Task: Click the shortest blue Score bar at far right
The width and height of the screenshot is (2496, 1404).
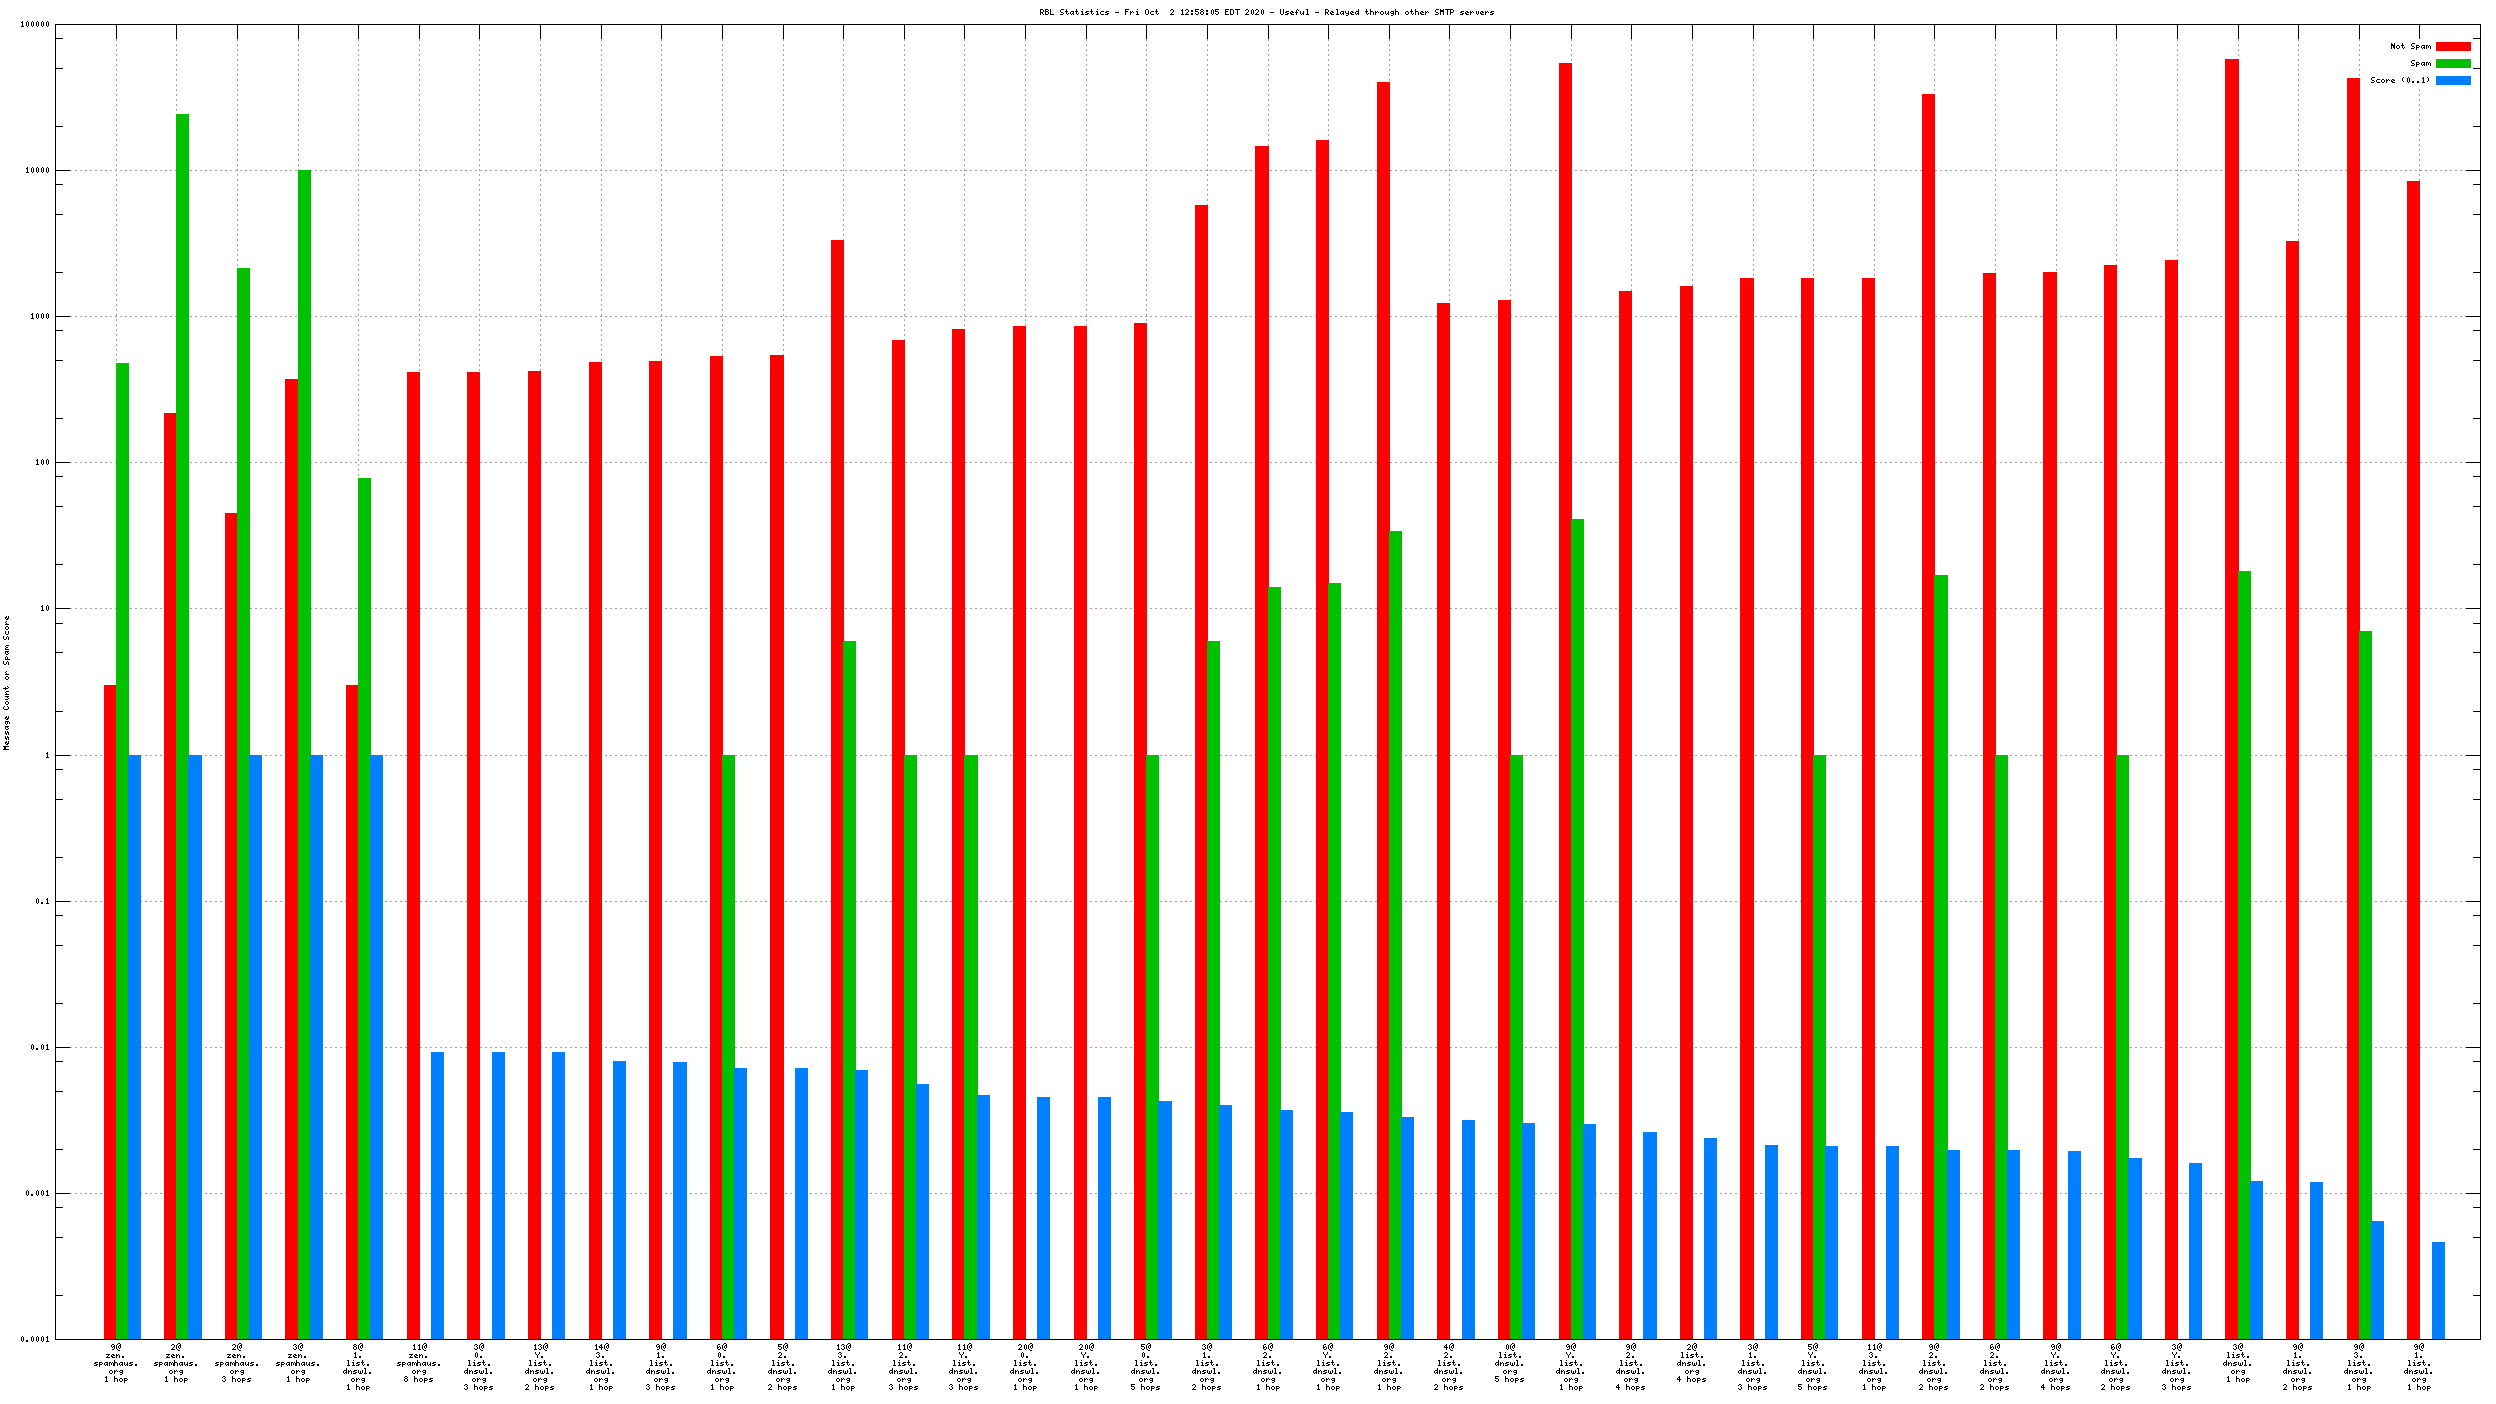Action: click(x=2438, y=1290)
